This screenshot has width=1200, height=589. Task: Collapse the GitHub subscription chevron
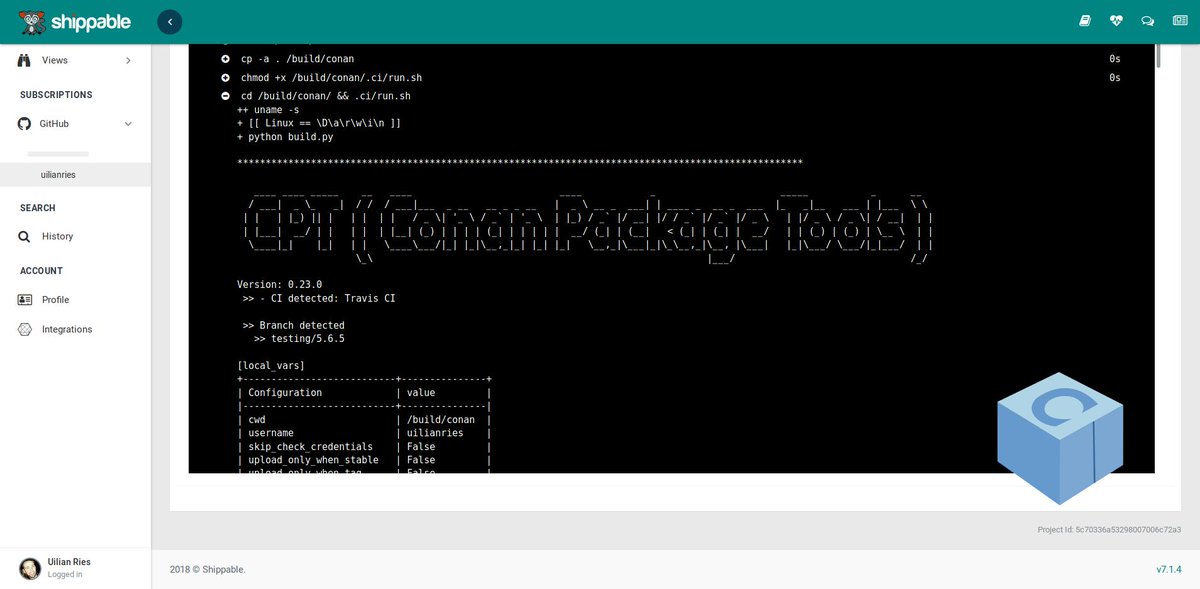click(x=128, y=124)
